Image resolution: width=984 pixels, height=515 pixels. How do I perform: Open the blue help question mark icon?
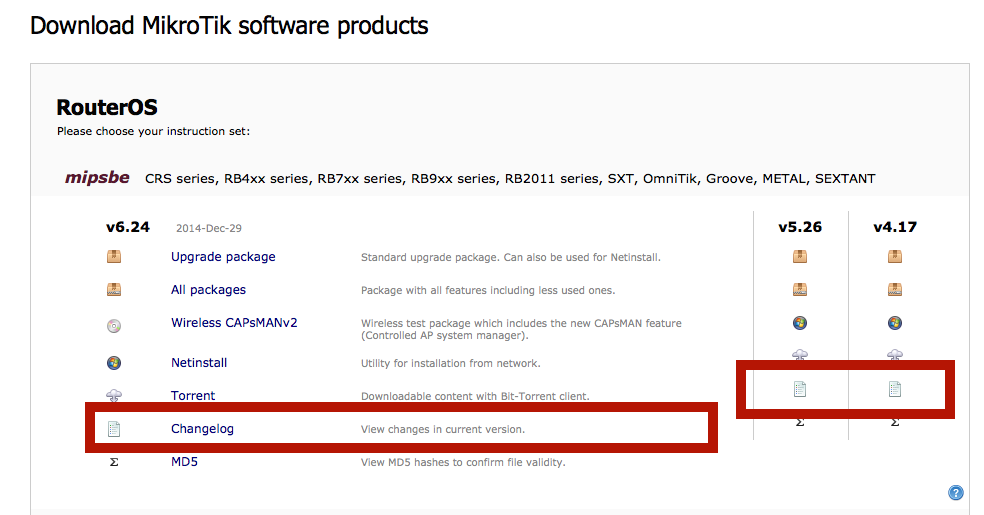coord(956,492)
